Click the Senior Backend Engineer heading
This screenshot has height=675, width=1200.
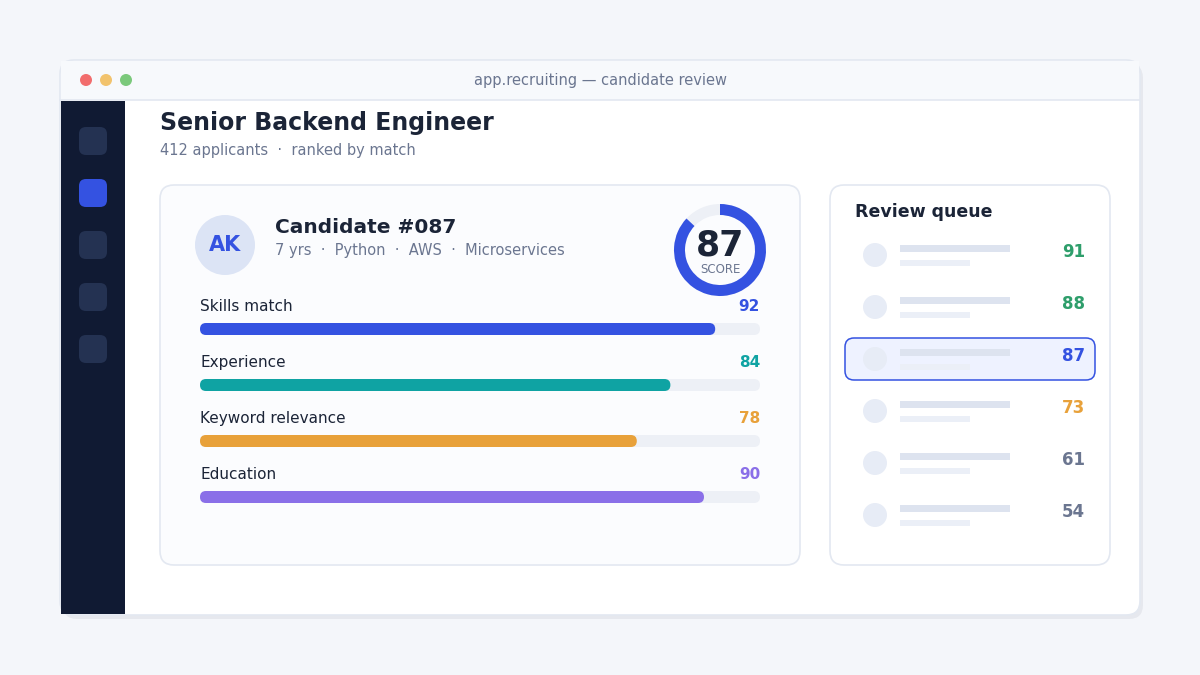[x=327, y=123]
